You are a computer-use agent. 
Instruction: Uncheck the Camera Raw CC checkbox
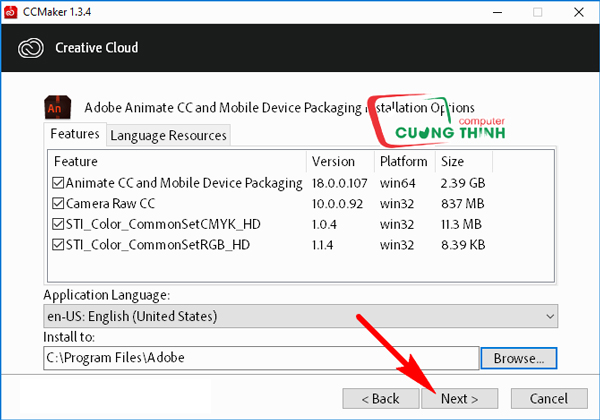coord(58,203)
